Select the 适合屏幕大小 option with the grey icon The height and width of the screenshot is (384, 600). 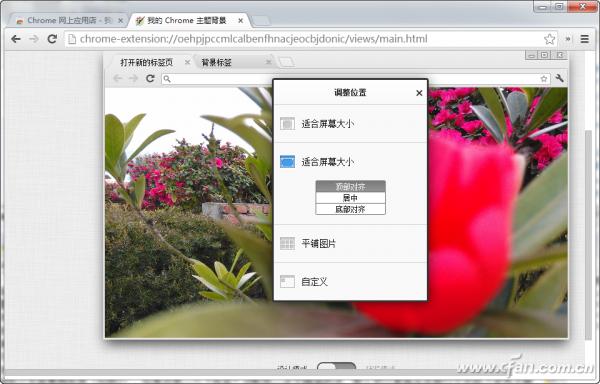click(350, 124)
